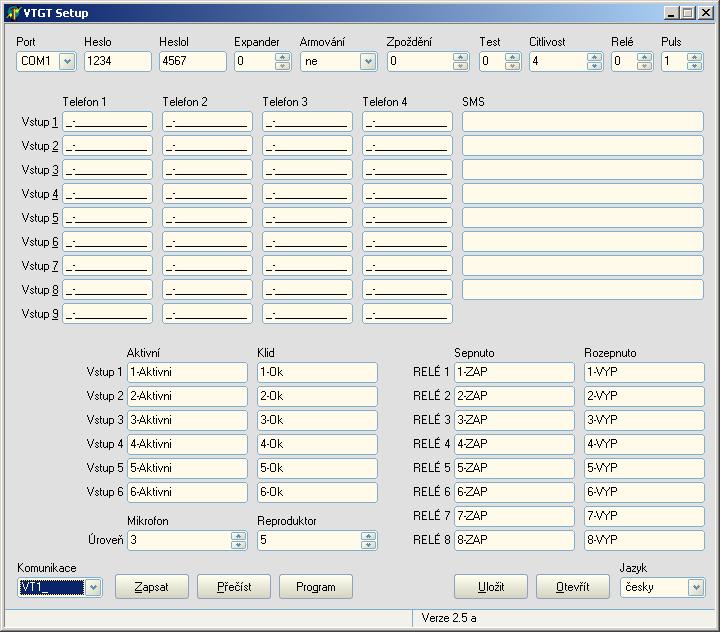
Task: Minimize the VTGT Setup window
Action: 671,13
